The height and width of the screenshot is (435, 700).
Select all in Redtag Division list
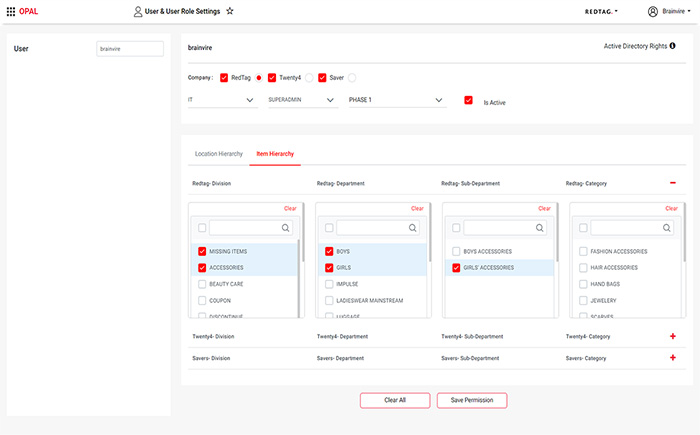(x=202, y=228)
